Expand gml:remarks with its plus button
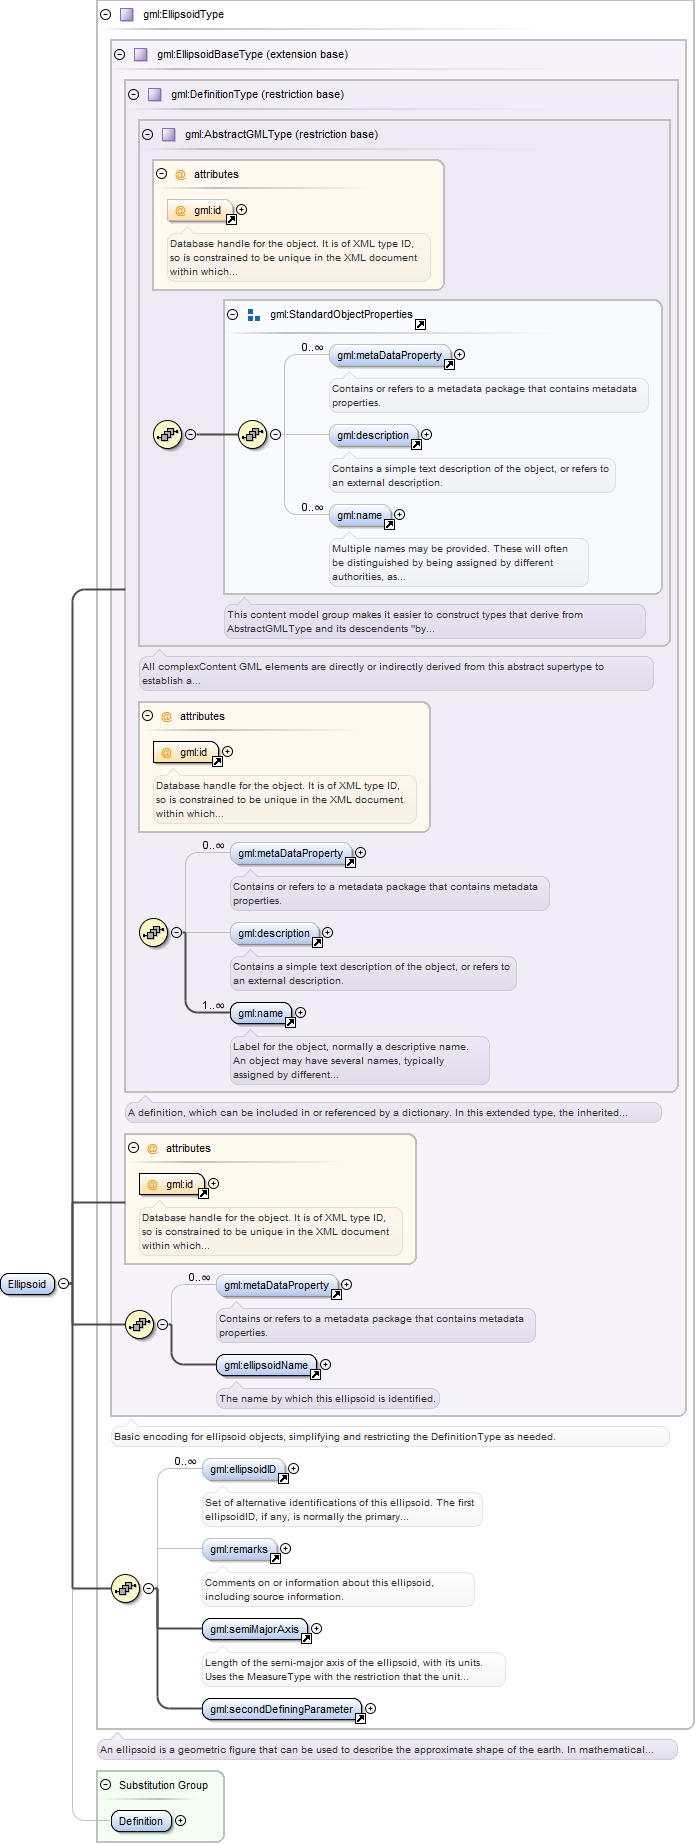 click(286, 1548)
